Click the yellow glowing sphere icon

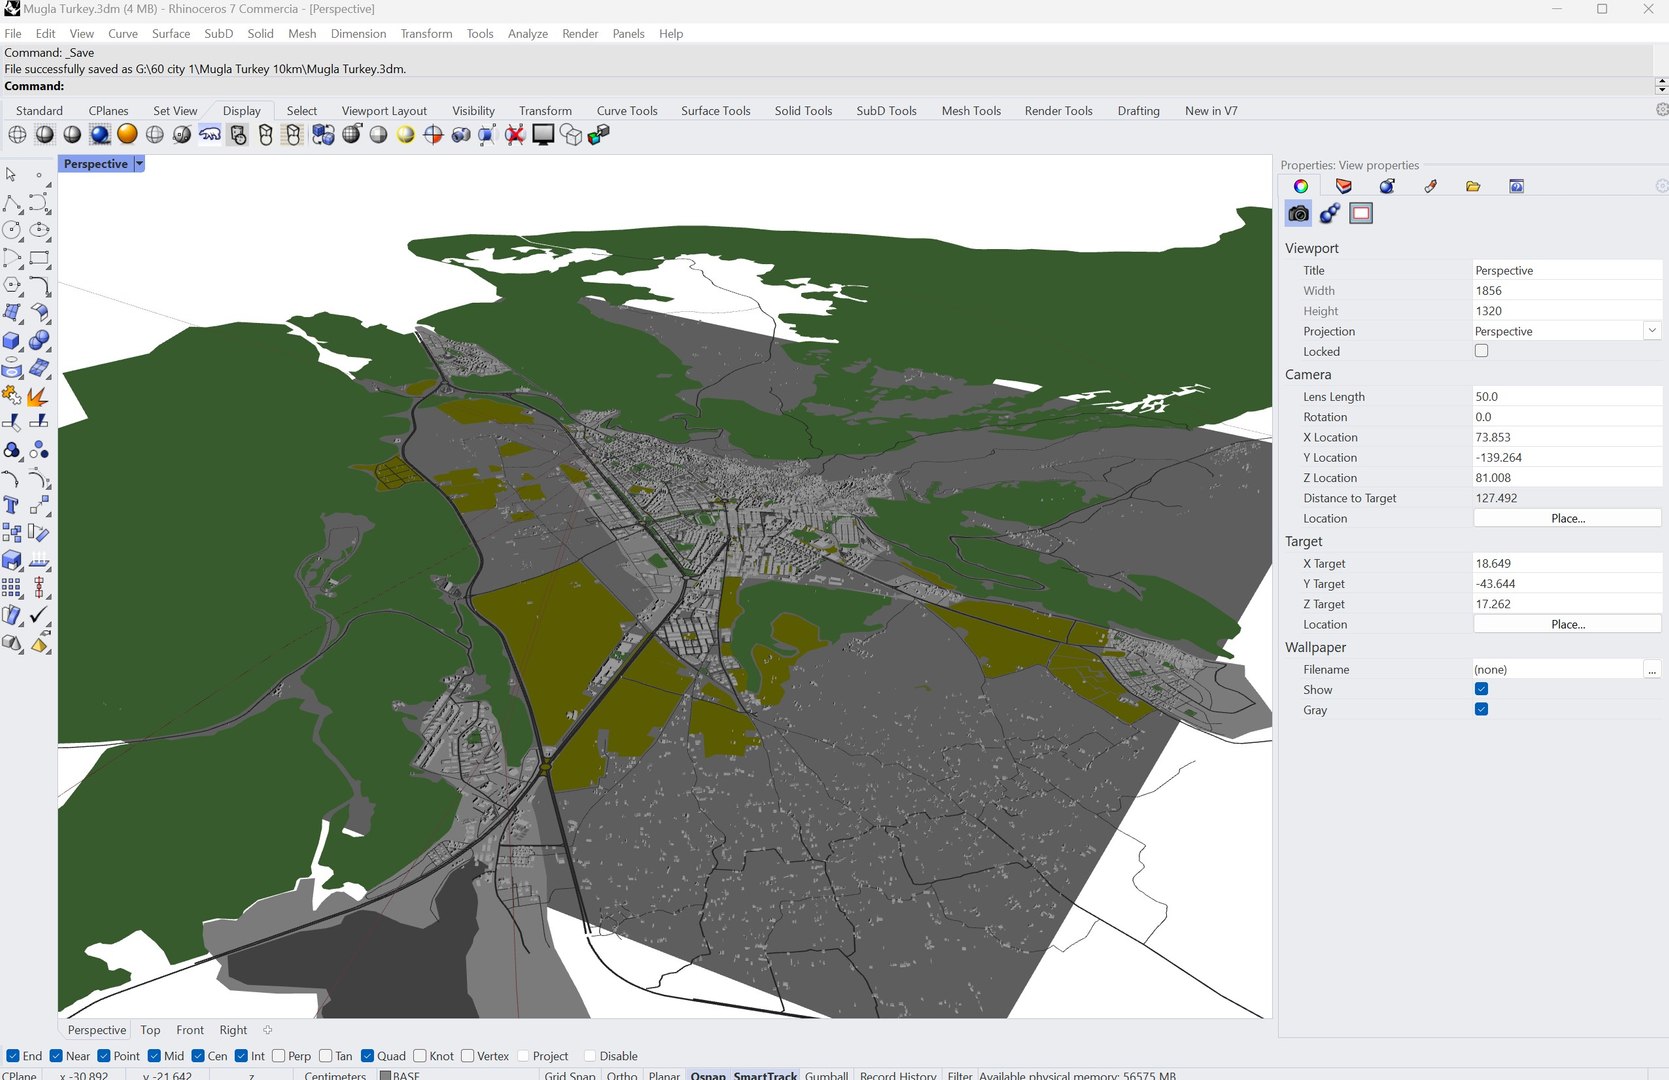click(x=405, y=135)
